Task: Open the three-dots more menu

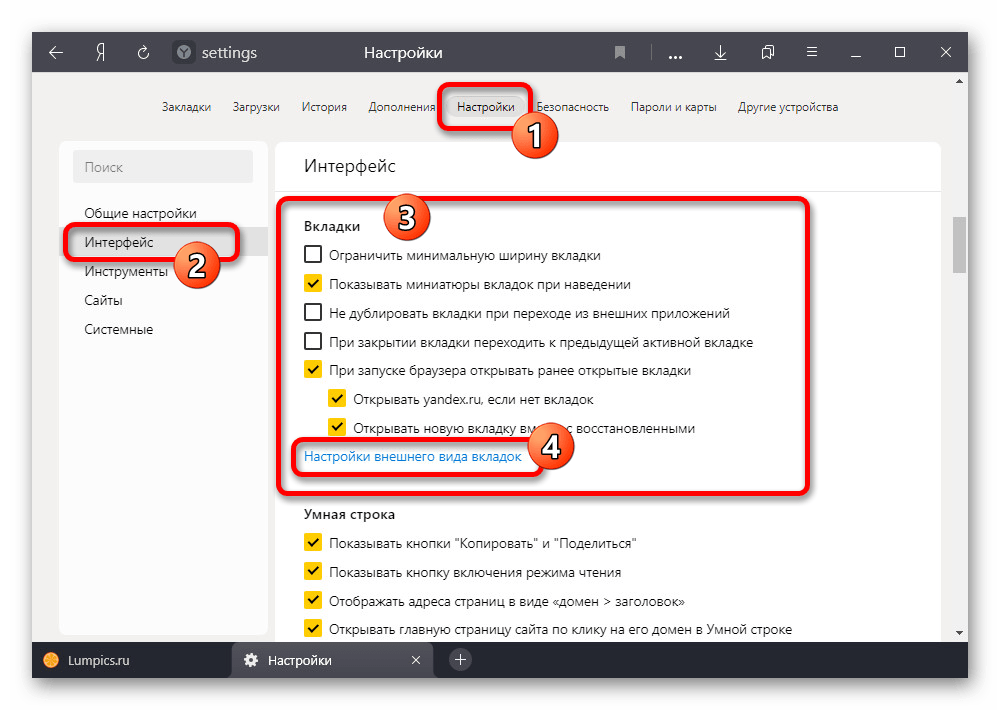Action: (x=674, y=53)
